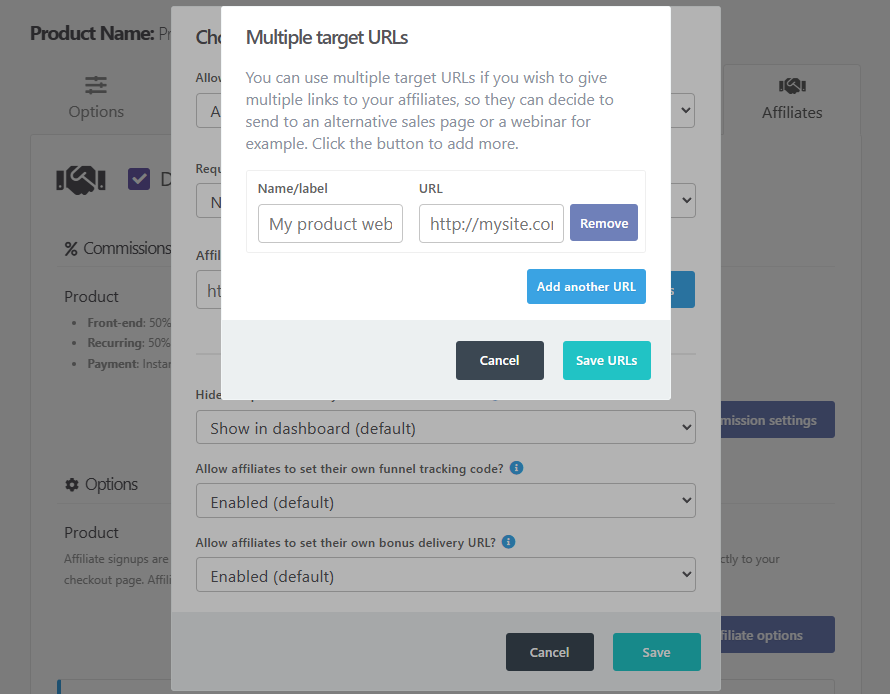Toggle the purple checkbox beside the handshake icon
Viewport: 890px width, 694px height.
[x=139, y=179]
